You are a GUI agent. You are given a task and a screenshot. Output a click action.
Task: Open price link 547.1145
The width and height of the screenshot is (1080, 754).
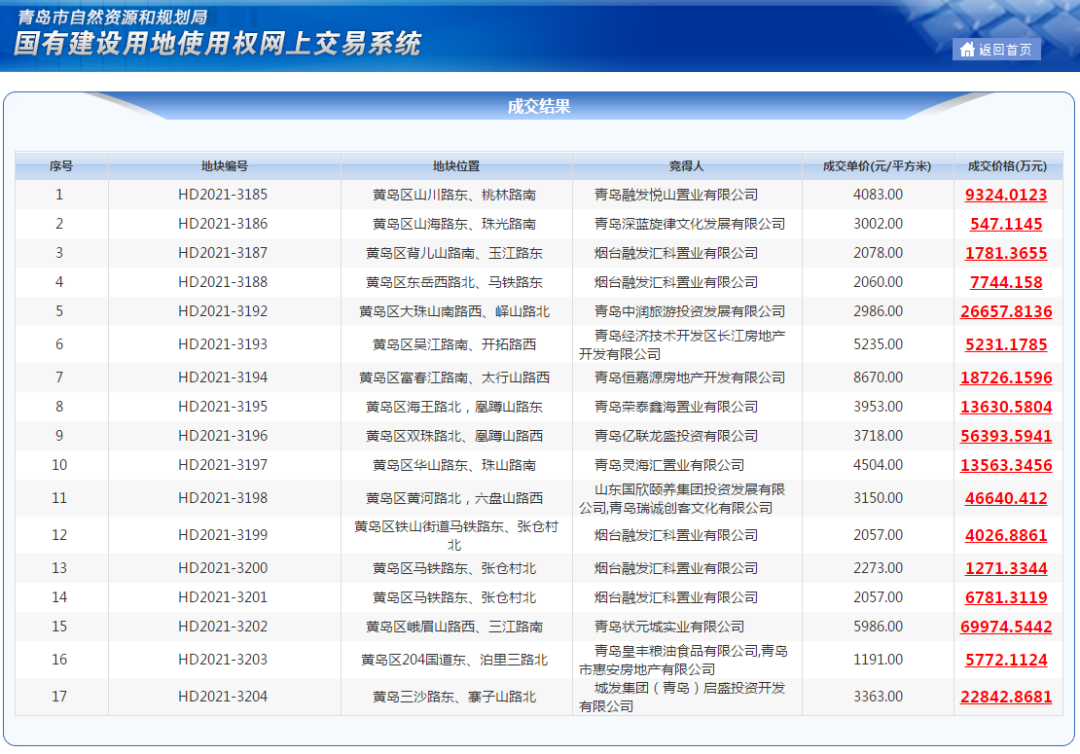coord(1006,224)
